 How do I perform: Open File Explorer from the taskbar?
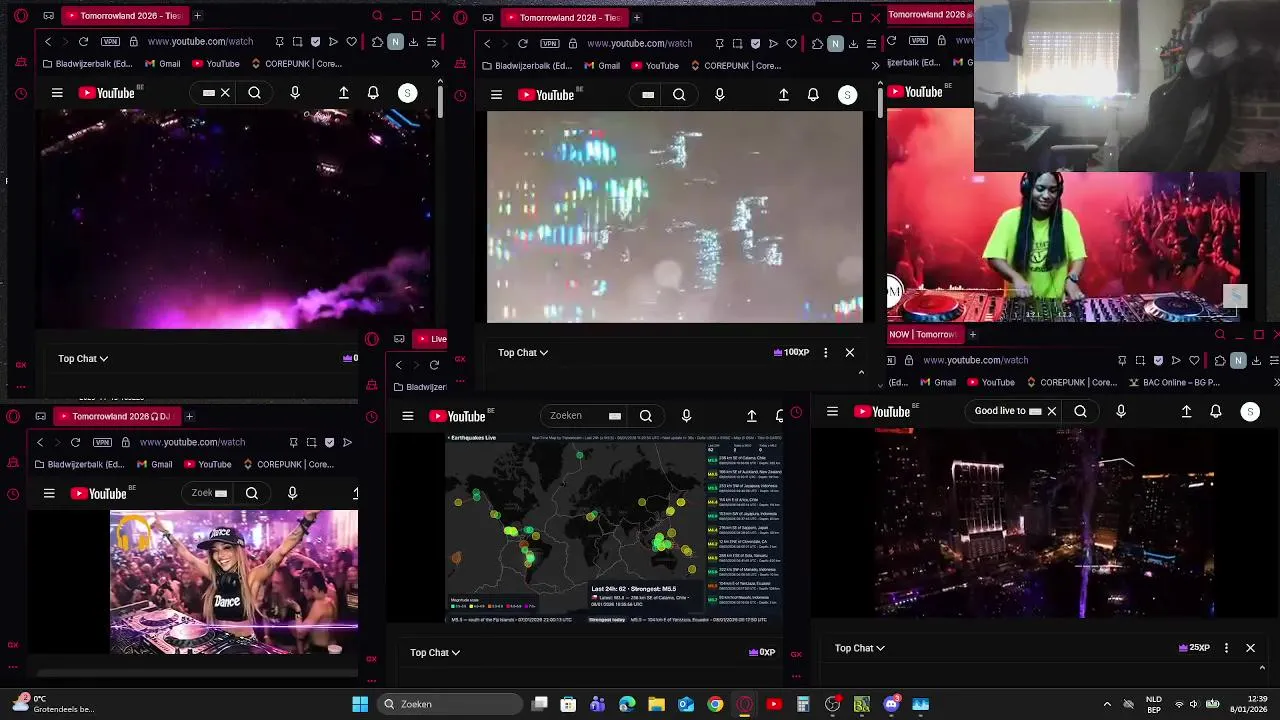(x=656, y=704)
